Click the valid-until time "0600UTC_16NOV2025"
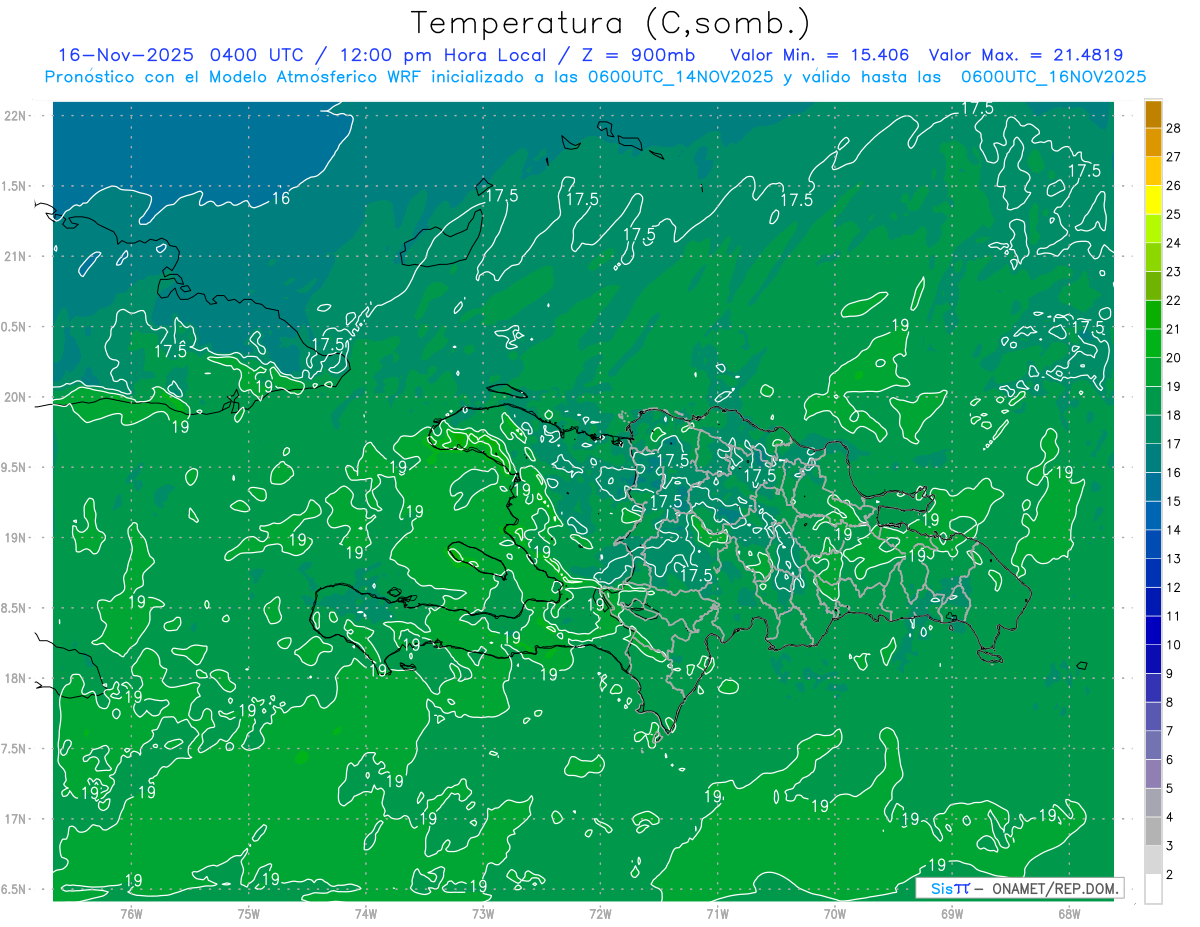The image size is (1200, 927). click(x=1053, y=77)
